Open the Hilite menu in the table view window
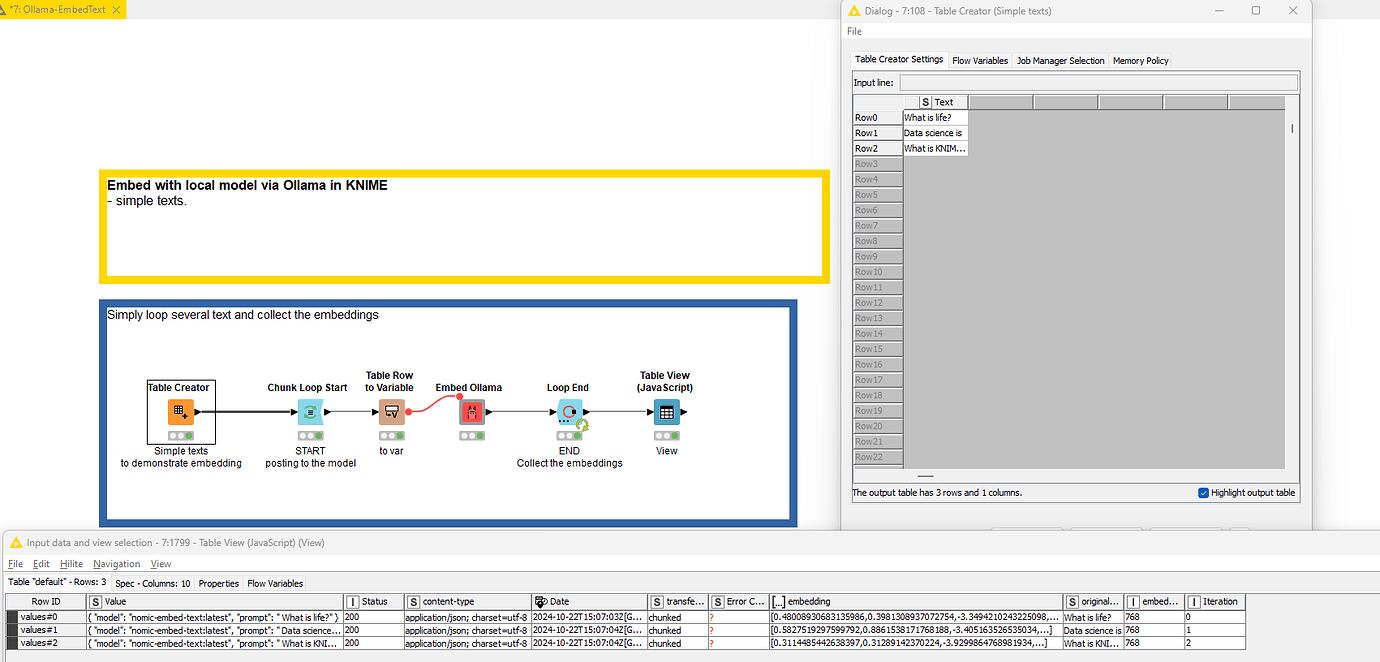Viewport: 1380px width, 662px height. pos(71,563)
